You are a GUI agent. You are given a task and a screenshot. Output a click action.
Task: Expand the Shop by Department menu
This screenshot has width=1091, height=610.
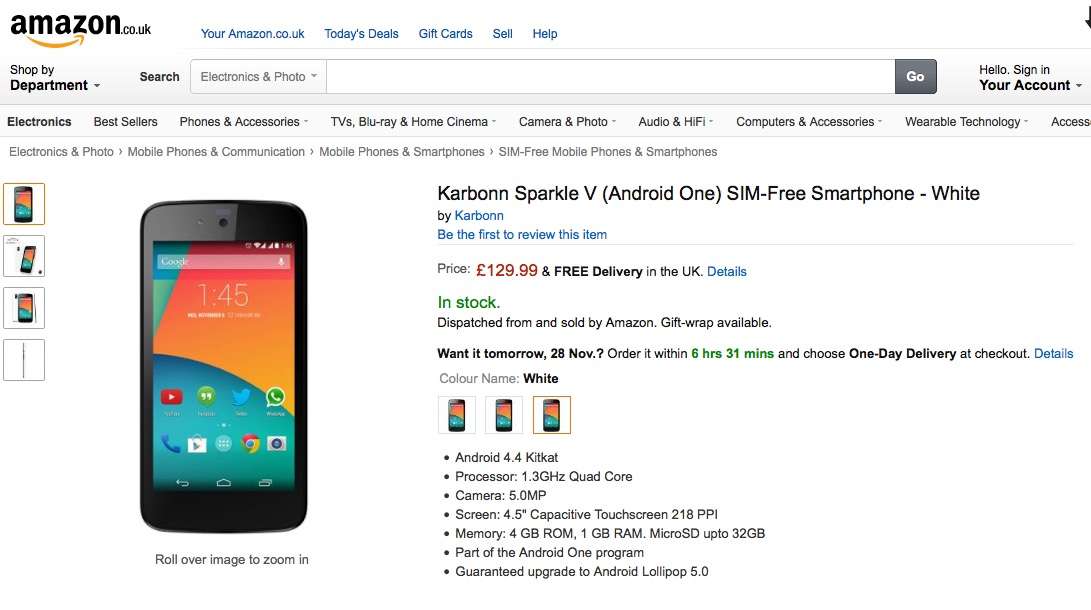click(54, 78)
